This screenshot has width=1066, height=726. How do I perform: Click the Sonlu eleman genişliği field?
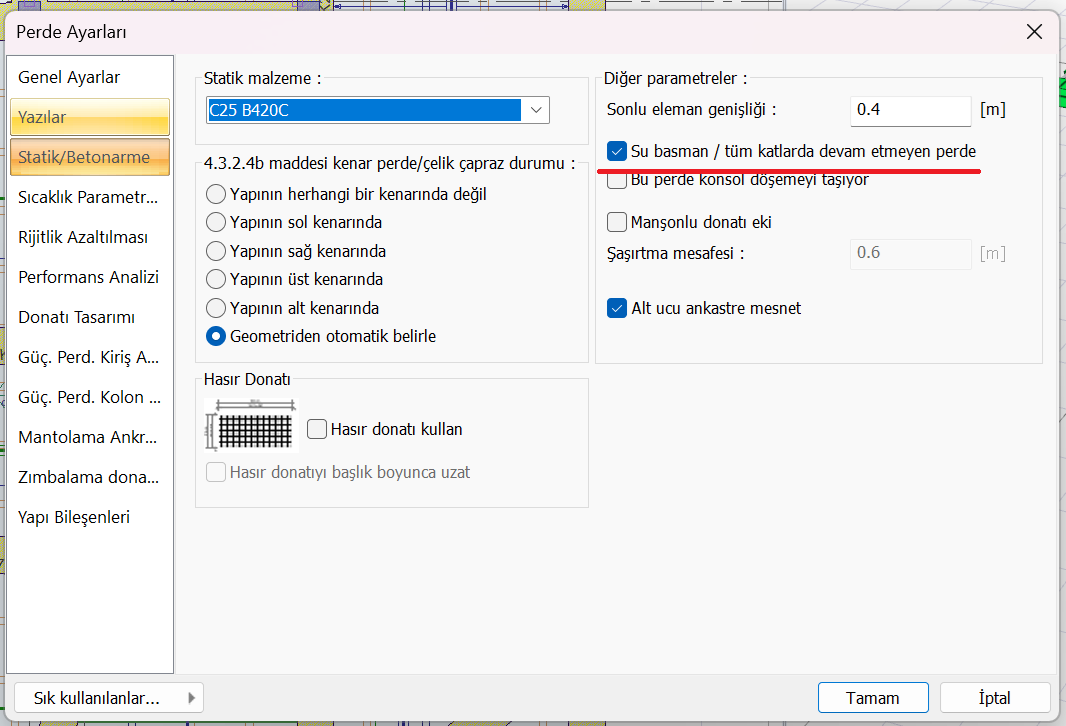click(x=910, y=110)
